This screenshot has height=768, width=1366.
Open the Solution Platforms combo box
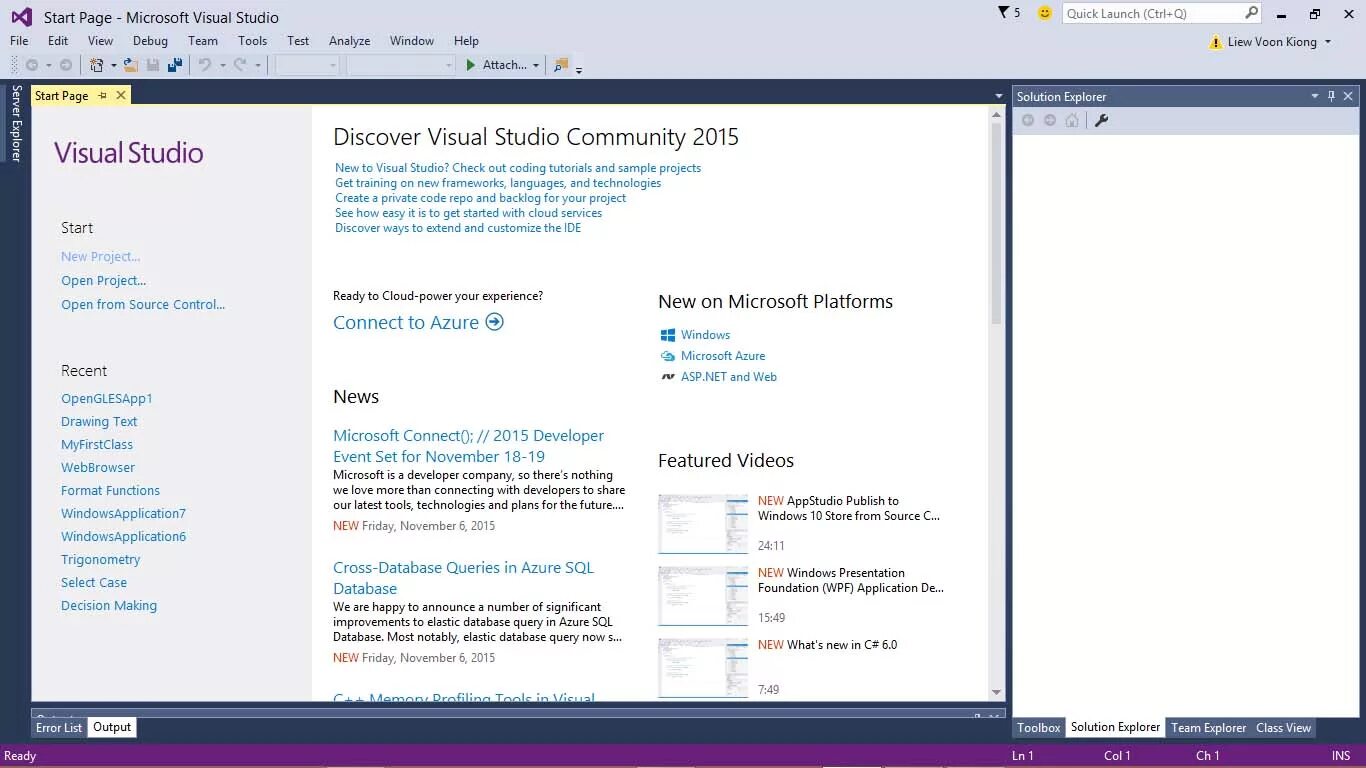pyautogui.click(x=401, y=65)
